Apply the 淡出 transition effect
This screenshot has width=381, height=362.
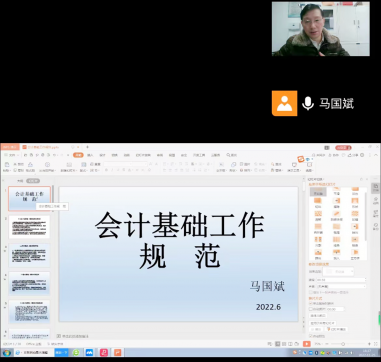(355, 191)
